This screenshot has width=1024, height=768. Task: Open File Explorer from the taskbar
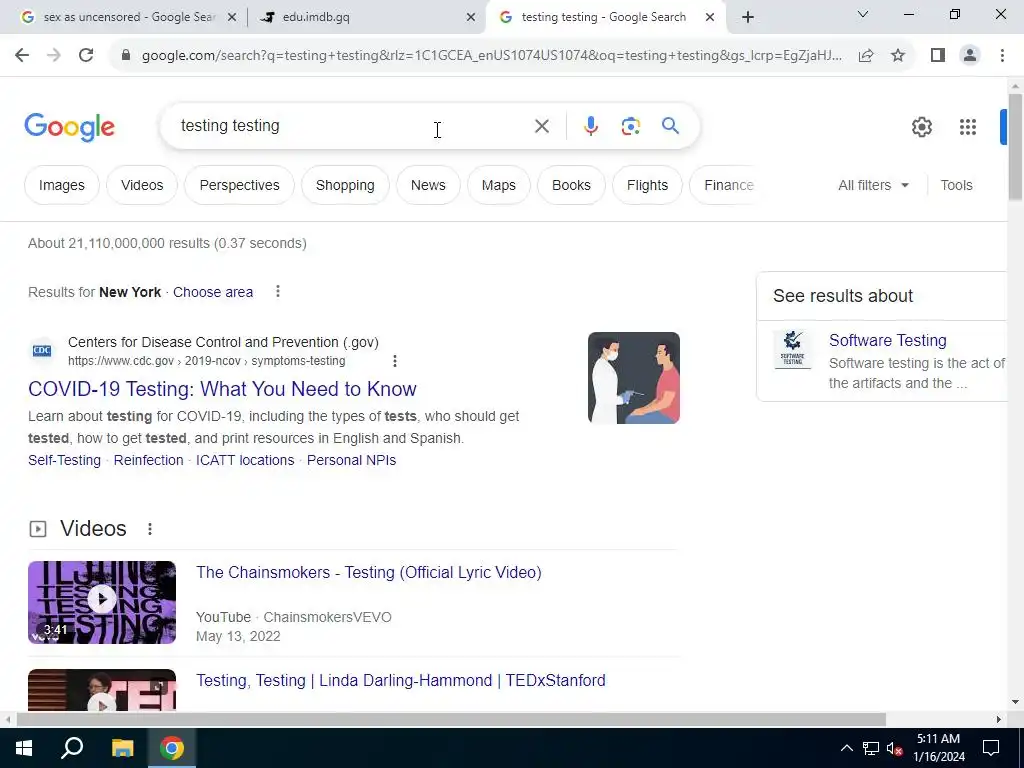click(x=122, y=748)
